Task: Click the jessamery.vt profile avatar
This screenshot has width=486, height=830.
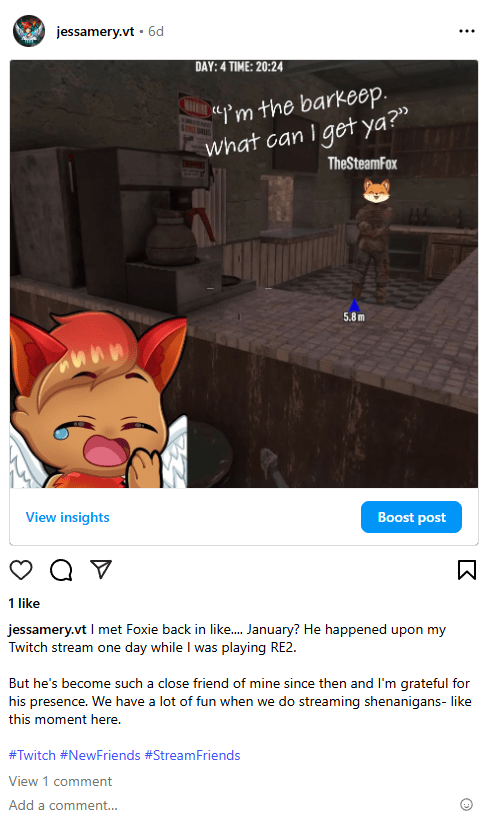Action: [29, 31]
